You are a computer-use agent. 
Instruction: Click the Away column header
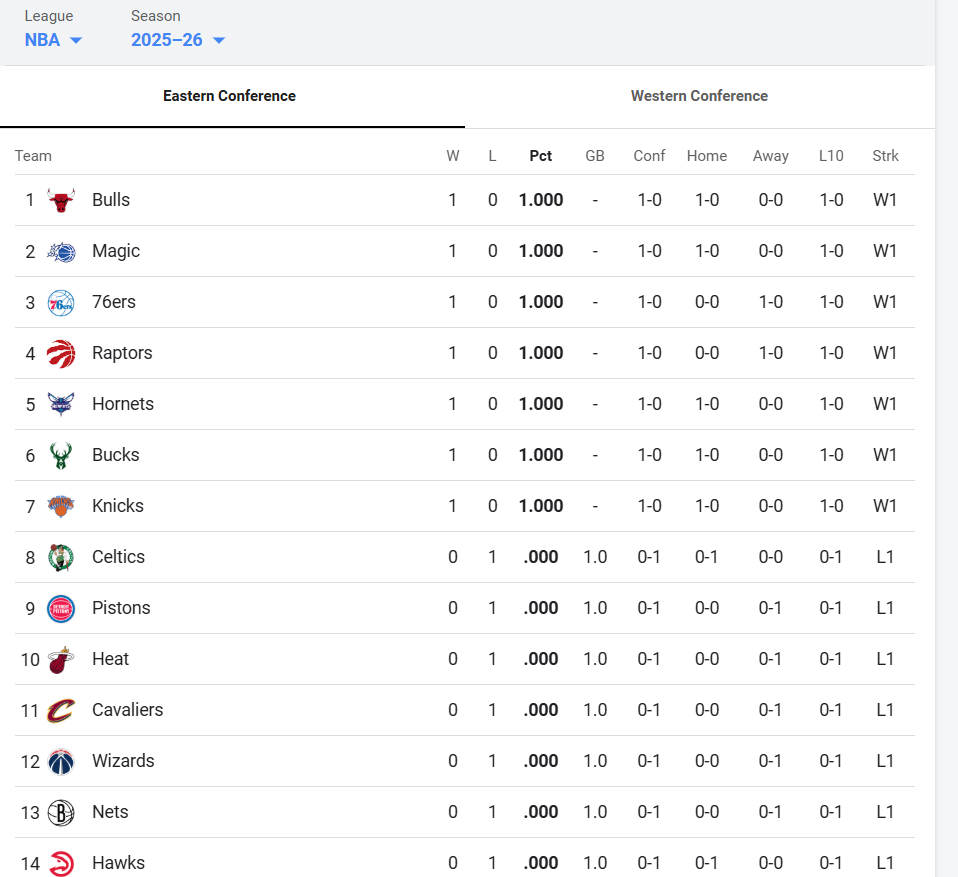click(770, 156)
